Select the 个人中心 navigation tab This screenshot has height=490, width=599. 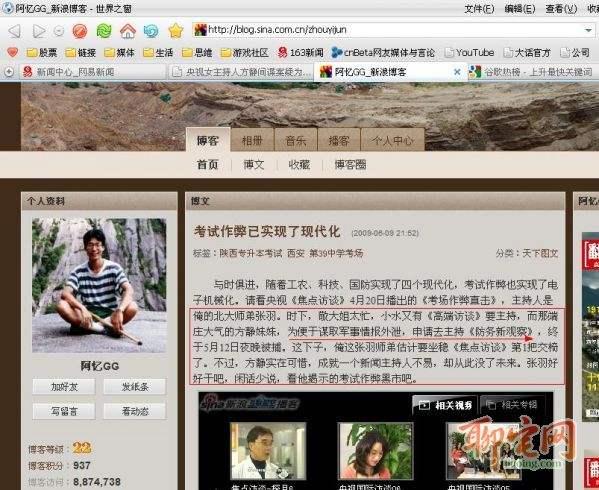[x=393, y=140]
